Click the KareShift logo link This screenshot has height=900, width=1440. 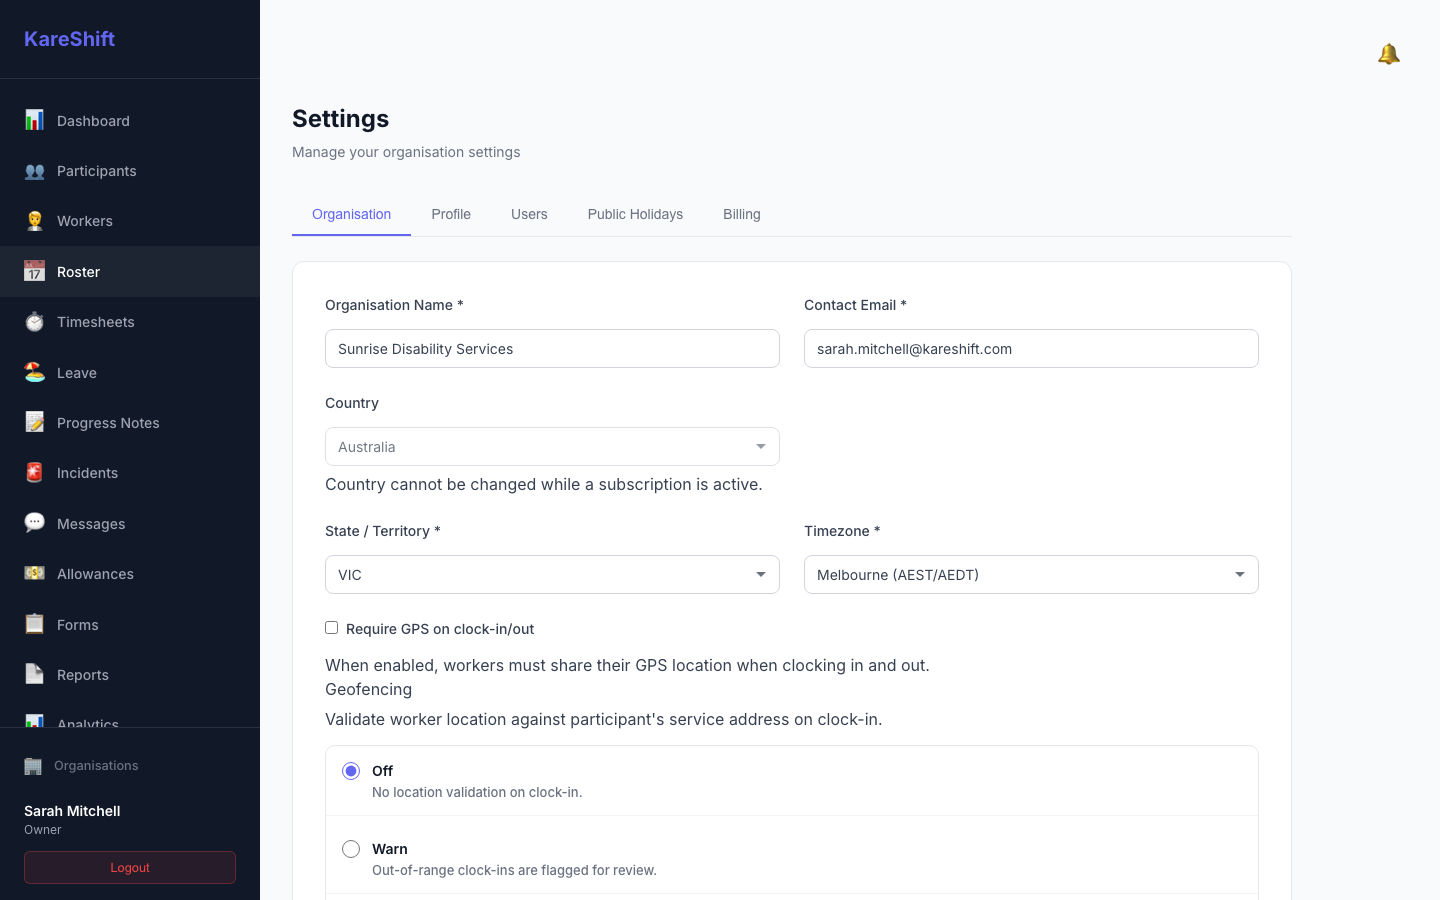[x=69, y=39]
